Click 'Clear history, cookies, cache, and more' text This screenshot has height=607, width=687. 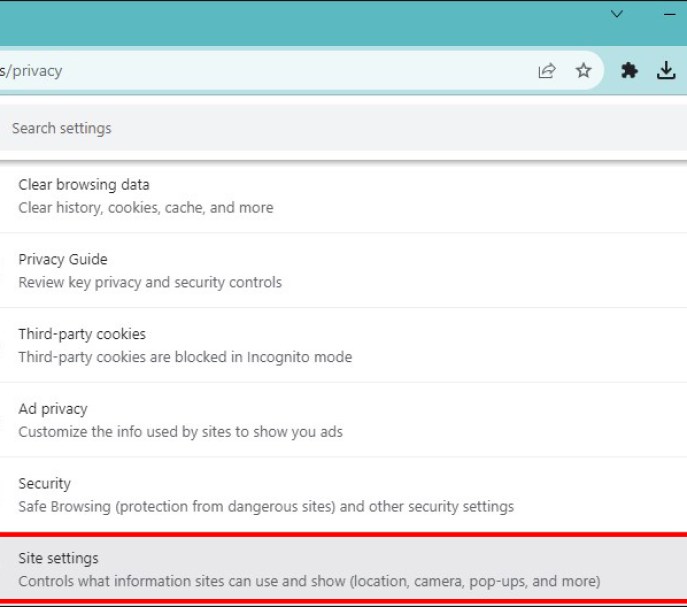tap(146, 208)
